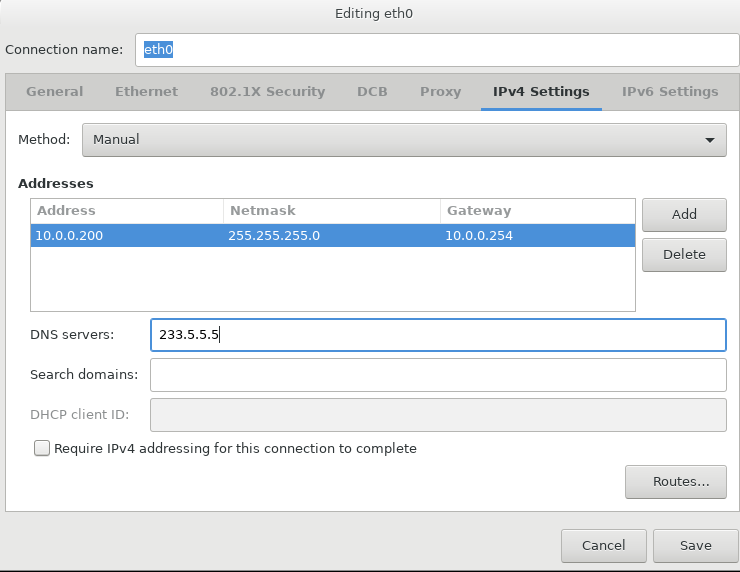
Task: Enable Require IPv4 addressing checkbox
Action: (42, 448)
